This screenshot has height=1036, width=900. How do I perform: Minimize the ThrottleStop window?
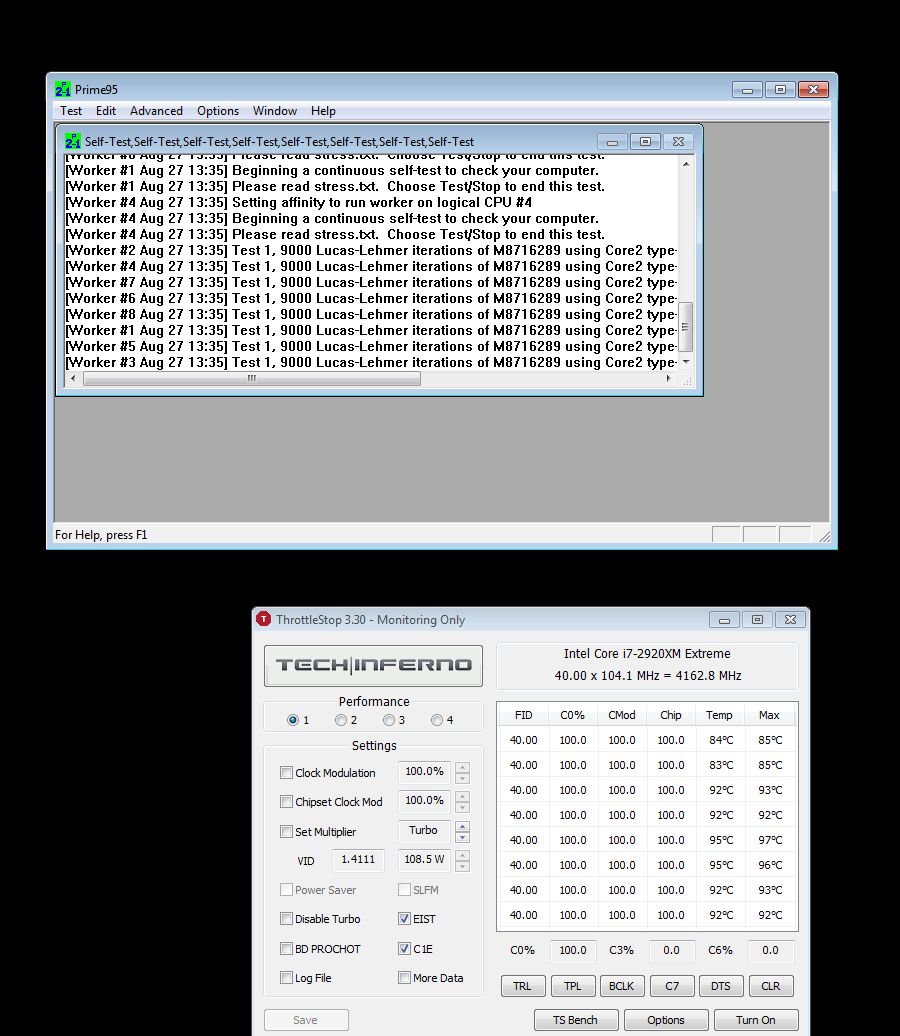(x=724, y=620)
